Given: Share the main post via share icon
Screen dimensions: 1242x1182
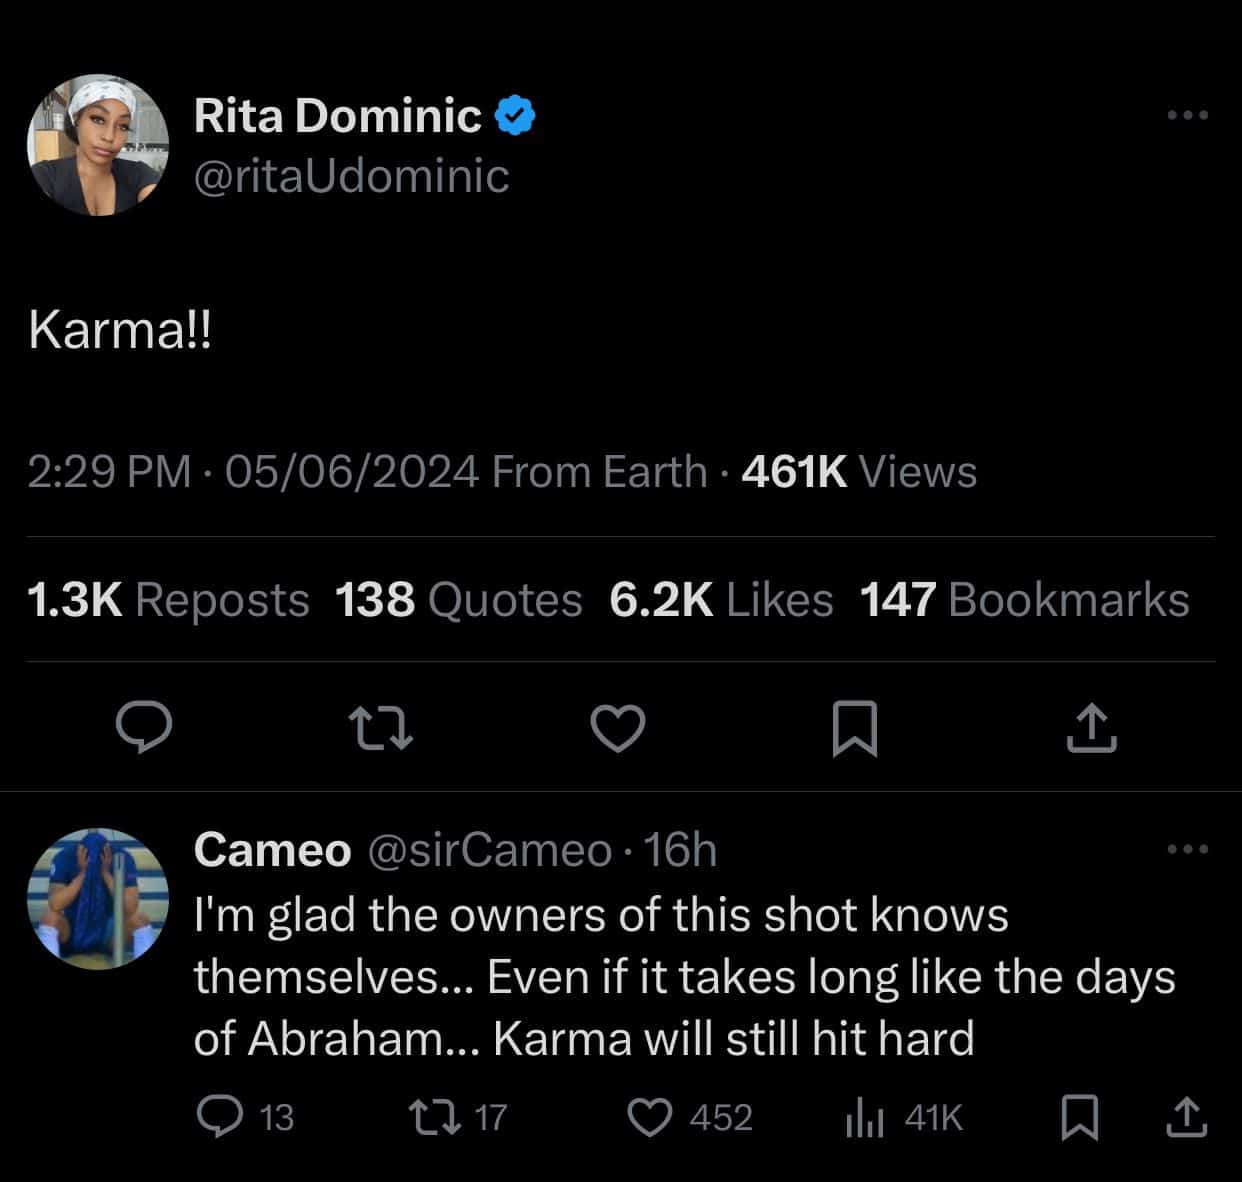Looking at the screenshot, I should pos(1090,728).
